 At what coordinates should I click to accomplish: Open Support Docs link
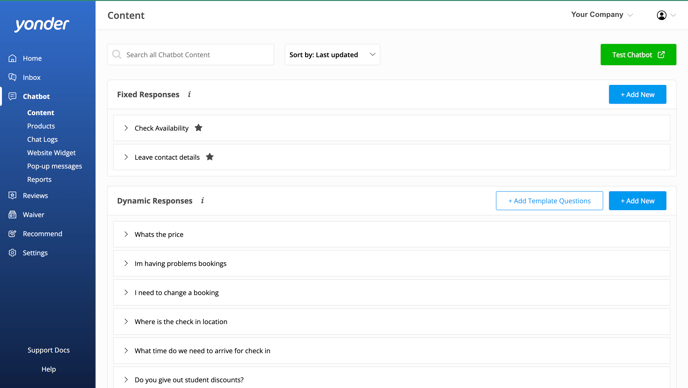pos(48,350)
